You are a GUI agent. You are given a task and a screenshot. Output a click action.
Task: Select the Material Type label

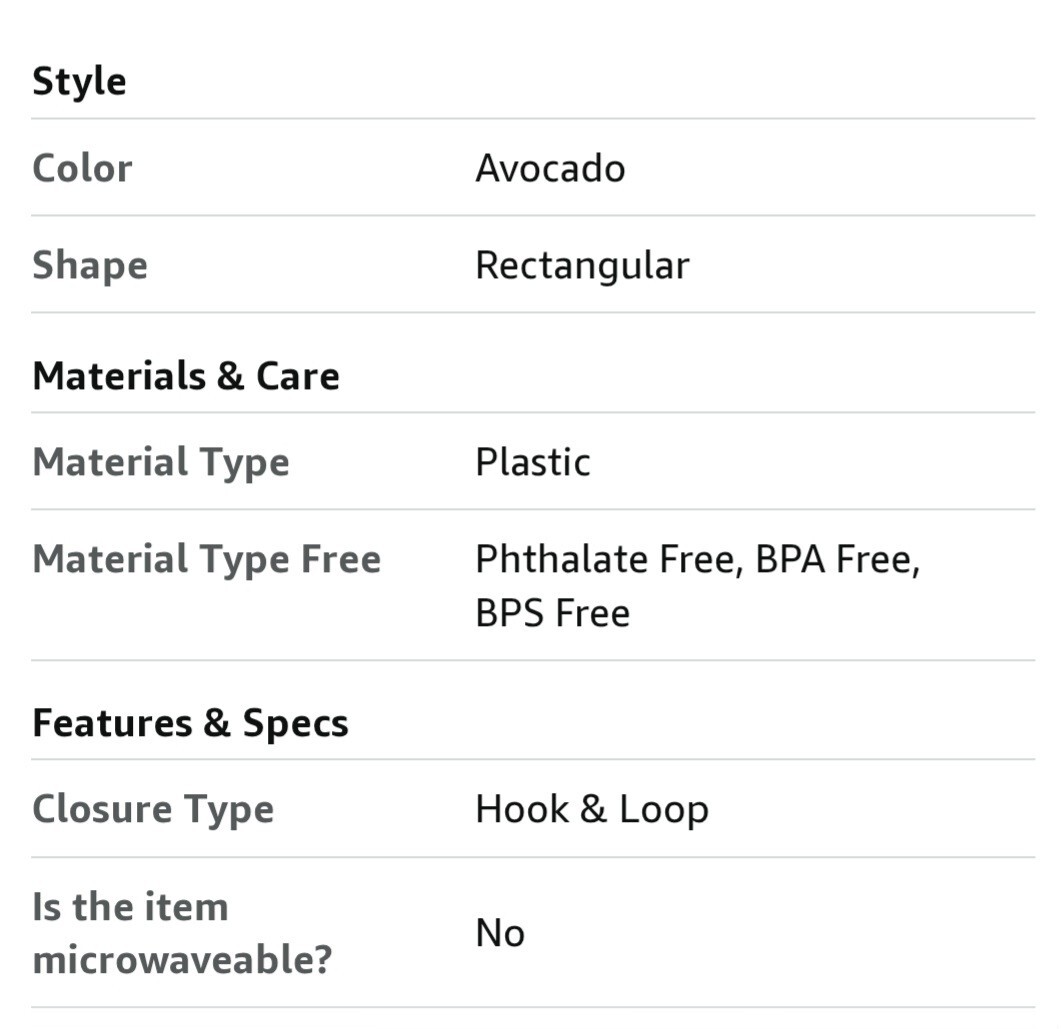161,462
